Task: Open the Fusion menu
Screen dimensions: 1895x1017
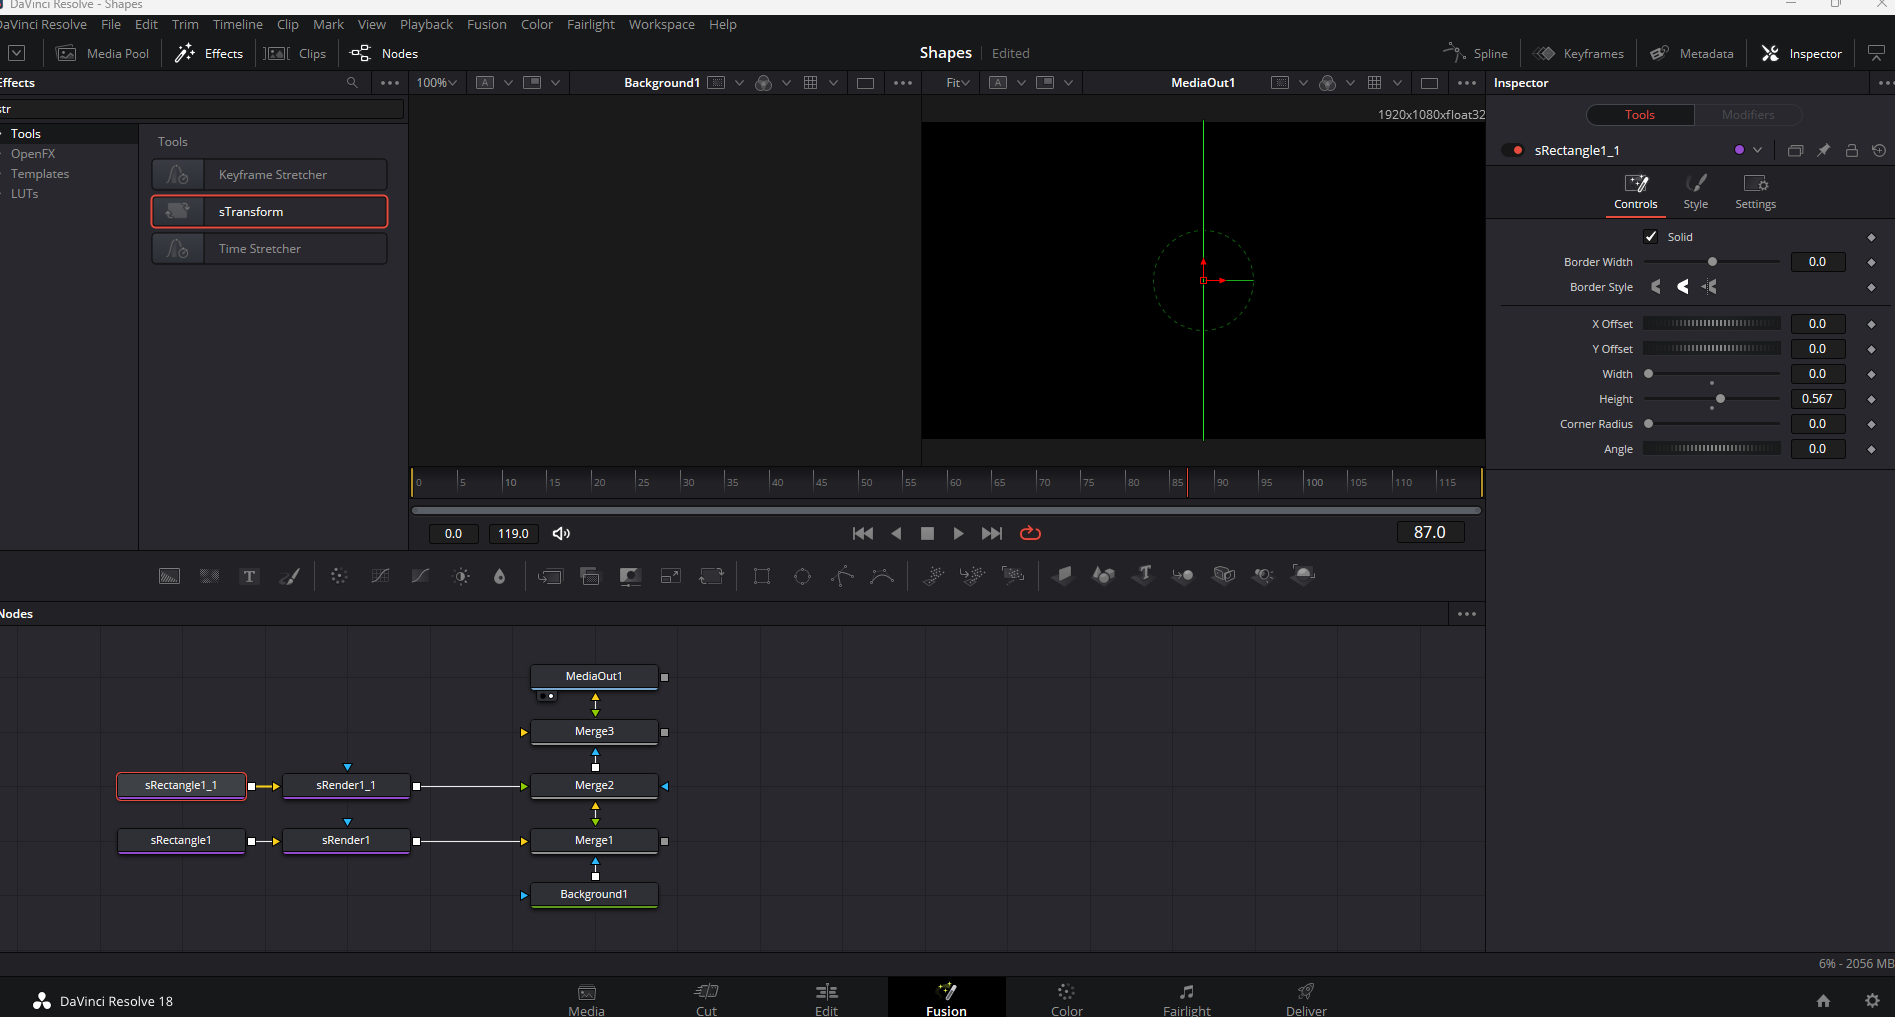Action: pyautogui.click(x=487, y=24)
